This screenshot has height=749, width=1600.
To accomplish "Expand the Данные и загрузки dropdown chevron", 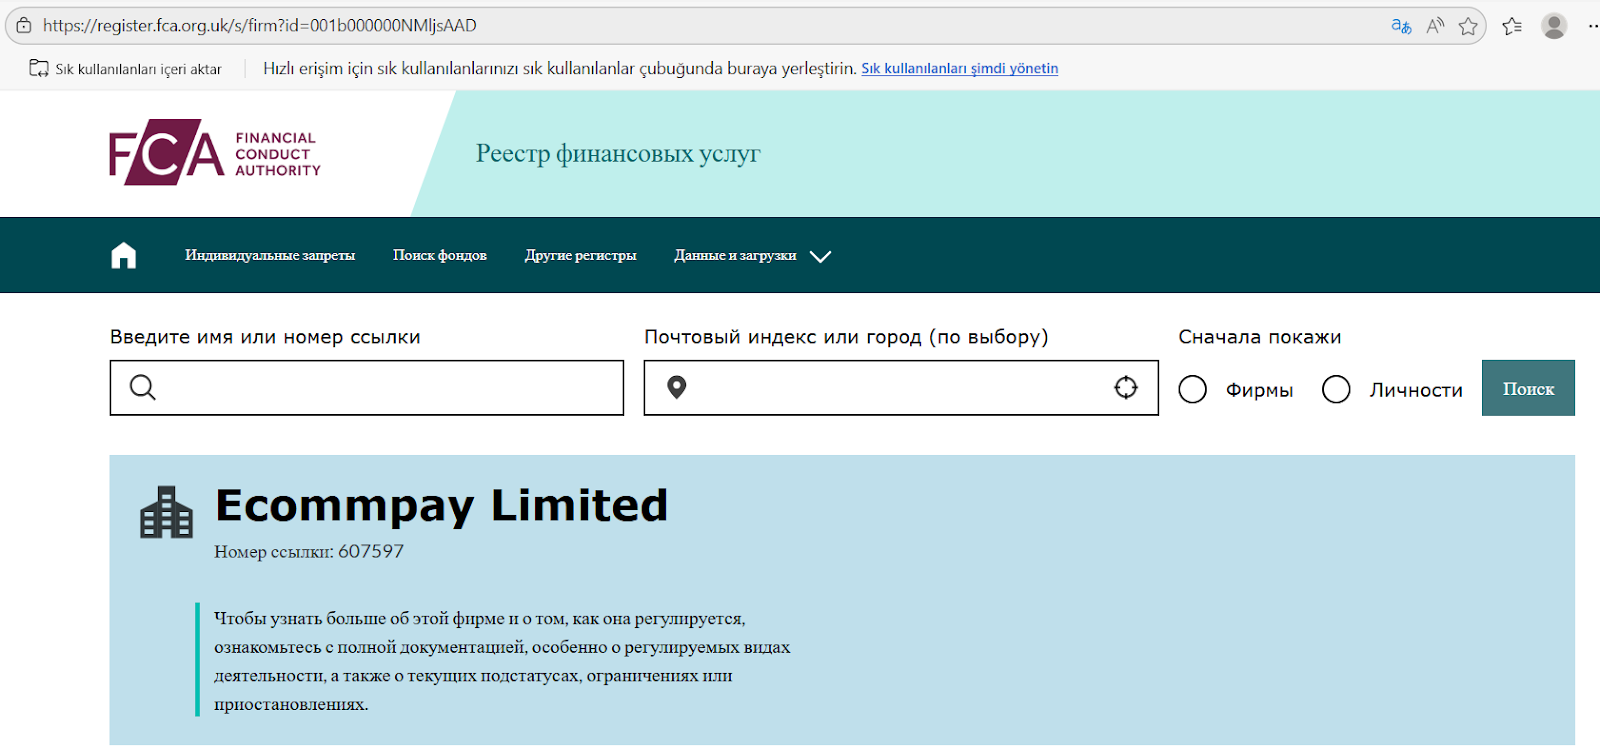I will (820, 257).
